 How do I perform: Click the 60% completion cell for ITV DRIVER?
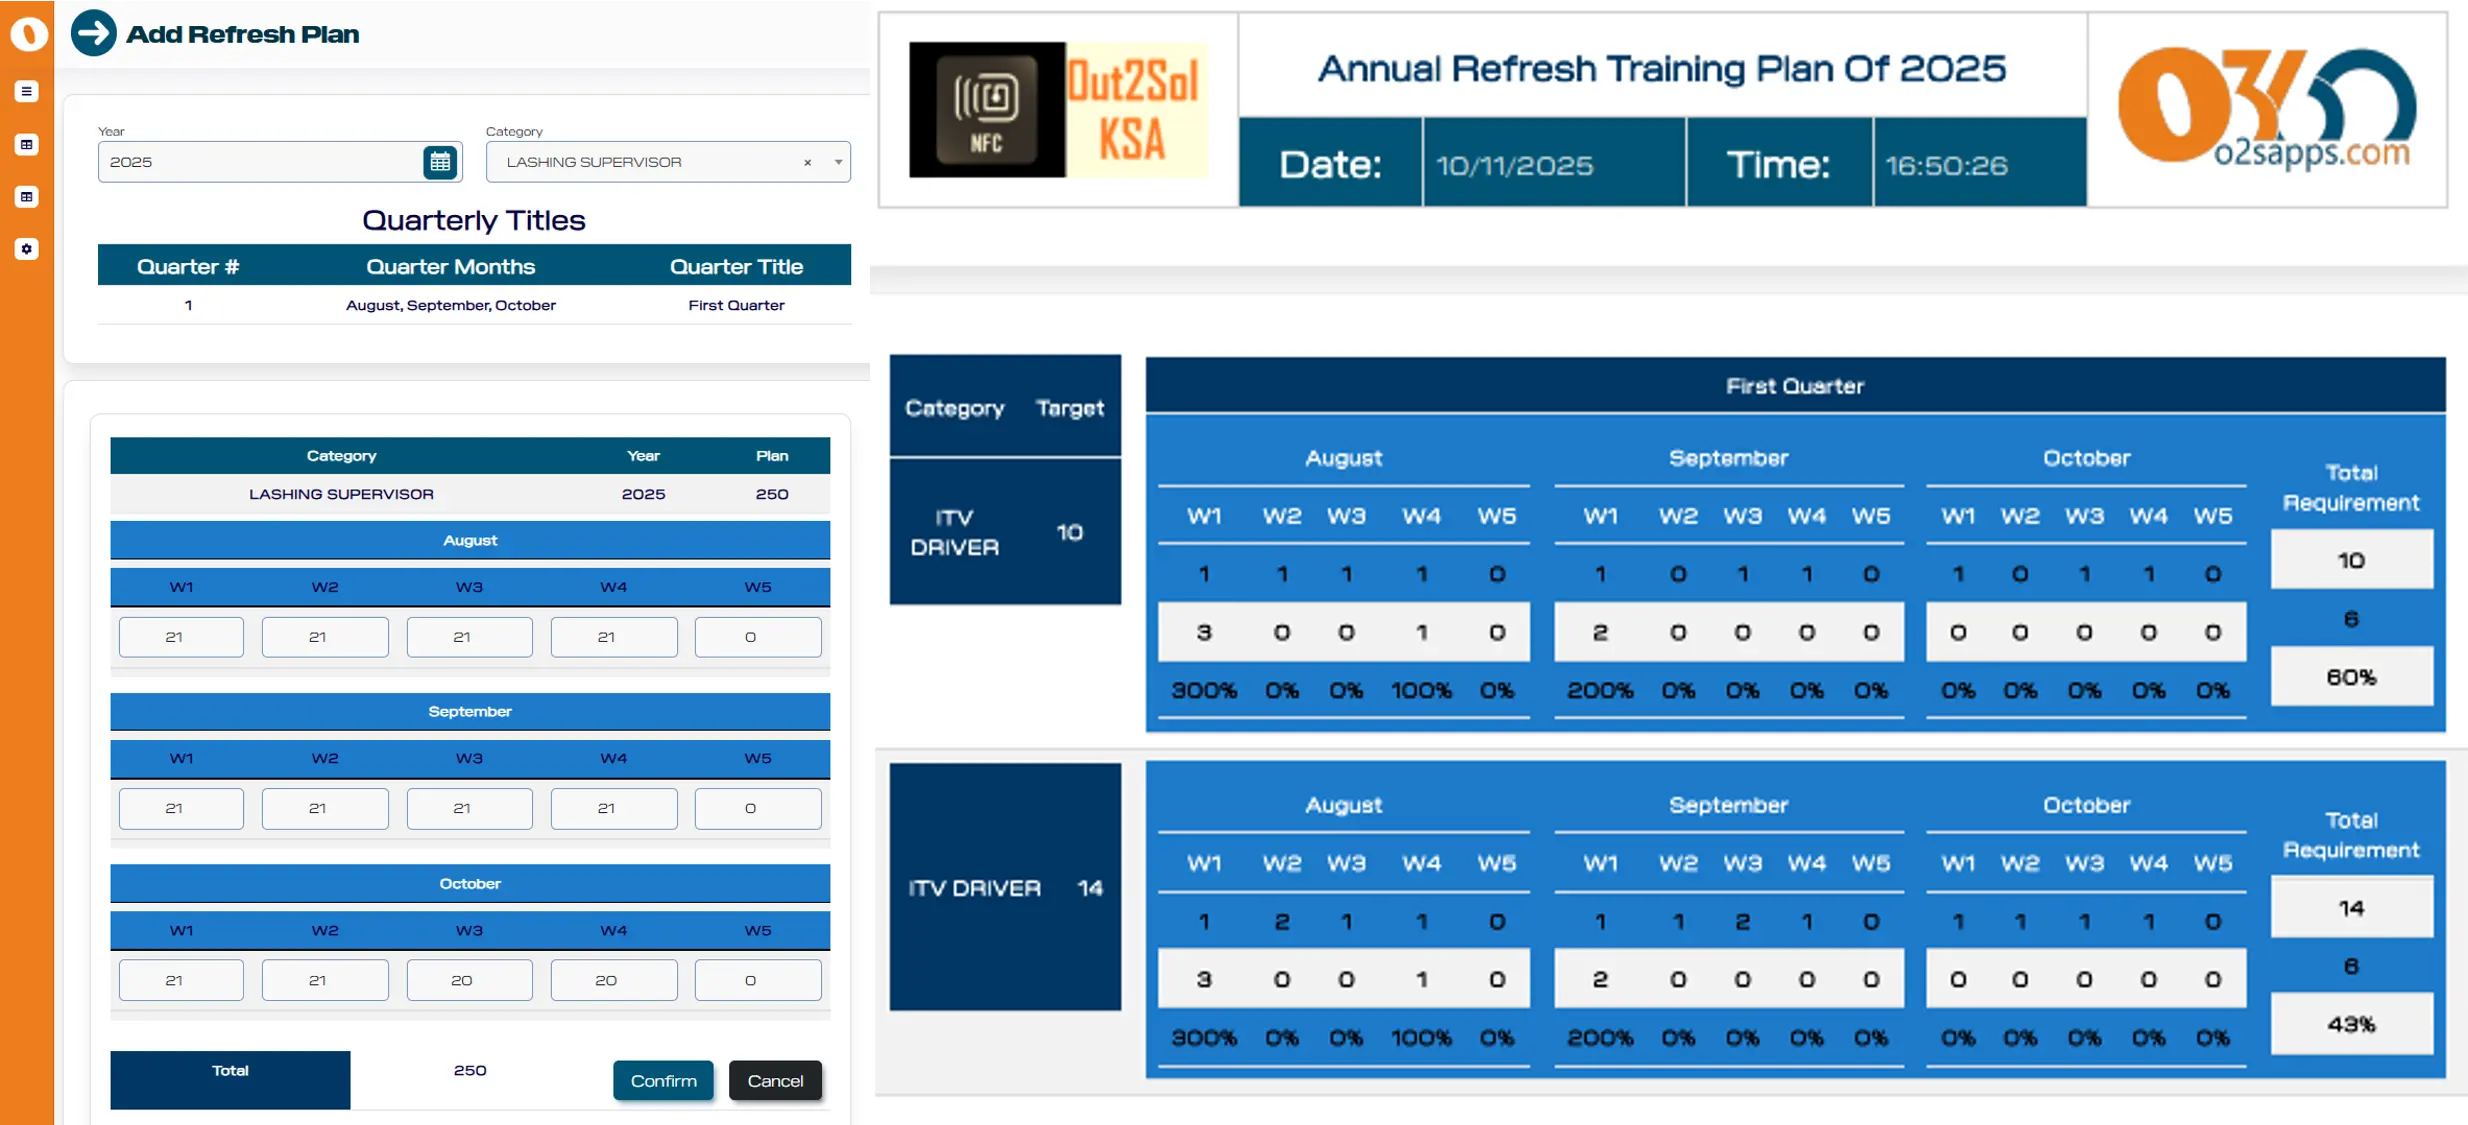pos(2352,676)
